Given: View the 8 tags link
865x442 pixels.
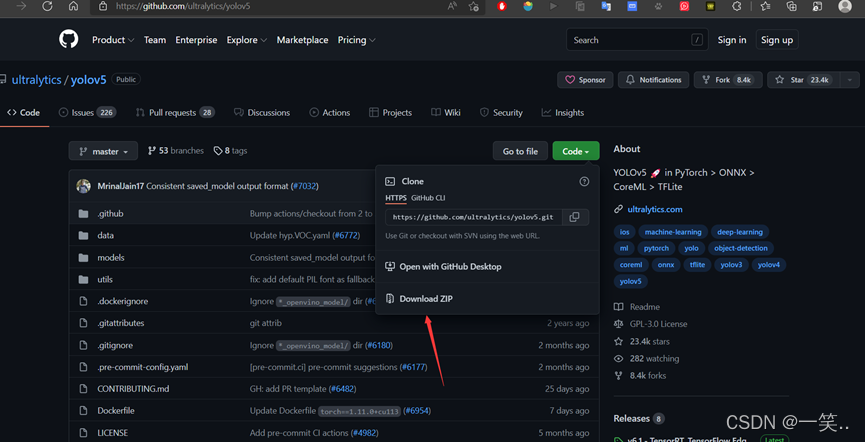Looking at the screenshot, I should click(x=231, y=151).
